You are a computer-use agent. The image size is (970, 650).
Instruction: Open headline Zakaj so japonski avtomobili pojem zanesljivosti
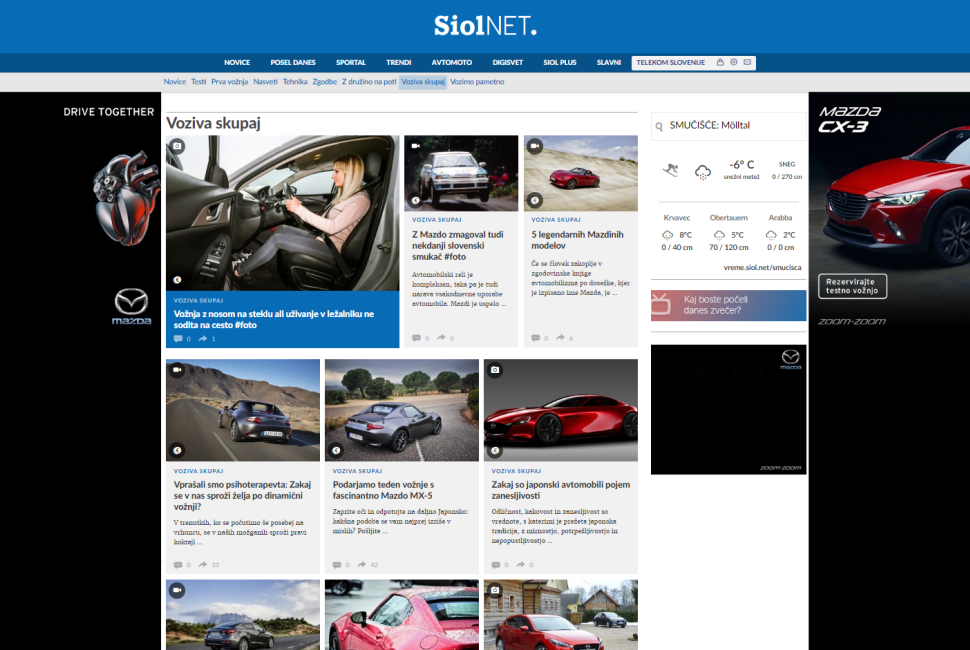point(560,490)
